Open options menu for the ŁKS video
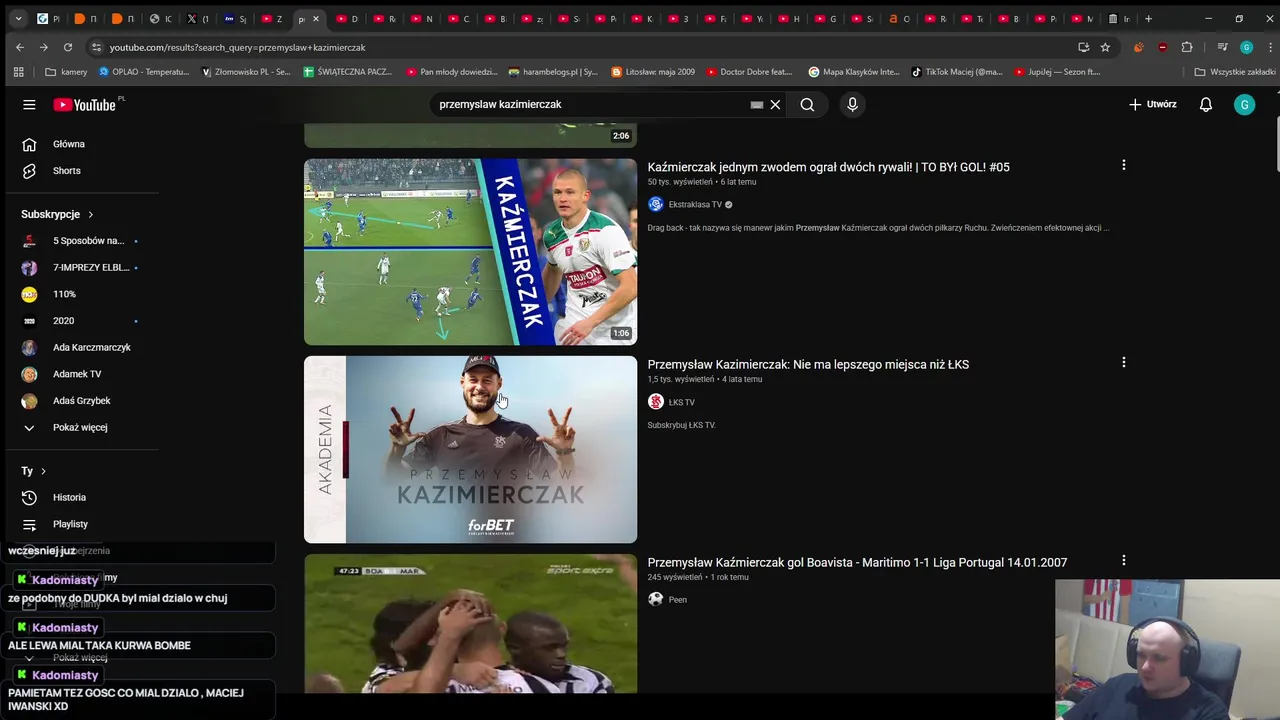This screenshot has width=1280, height=720. coord(1123,362)
